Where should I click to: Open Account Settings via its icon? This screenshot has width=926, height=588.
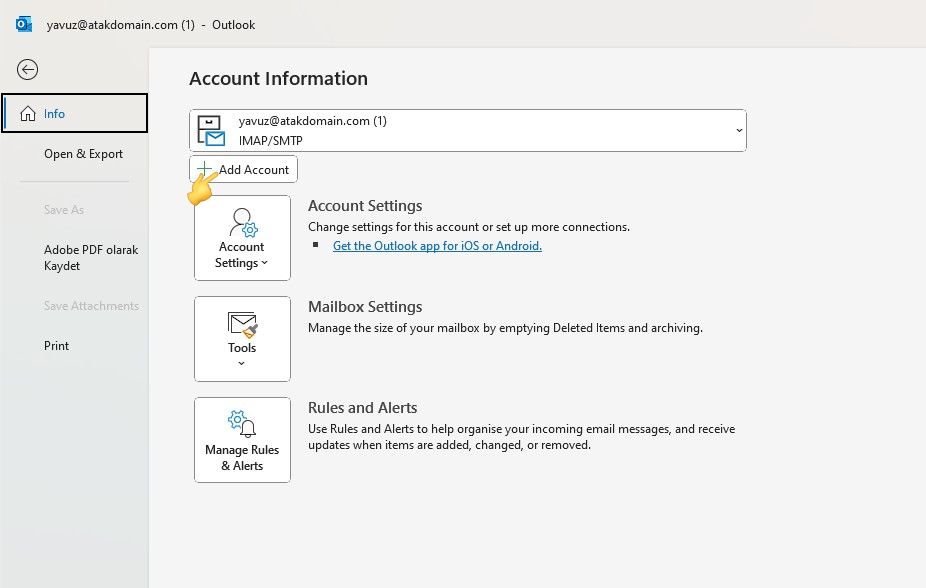coord(242,222)
